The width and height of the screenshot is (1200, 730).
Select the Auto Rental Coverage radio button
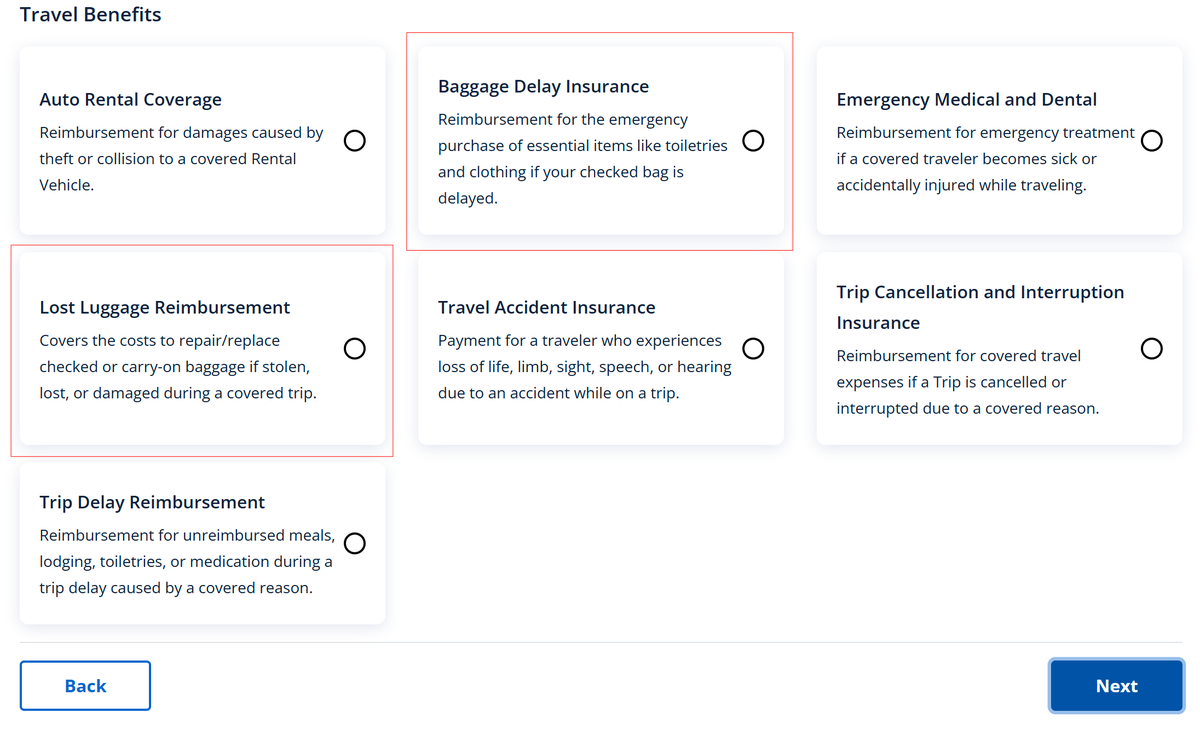point(354,140)
